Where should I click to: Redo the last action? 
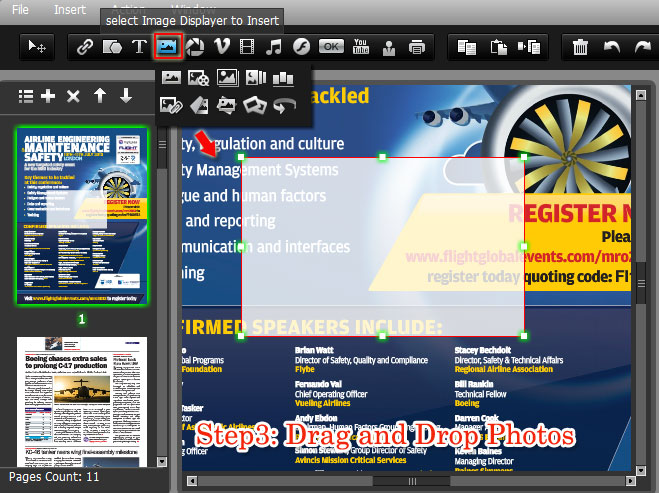point(642,47)
